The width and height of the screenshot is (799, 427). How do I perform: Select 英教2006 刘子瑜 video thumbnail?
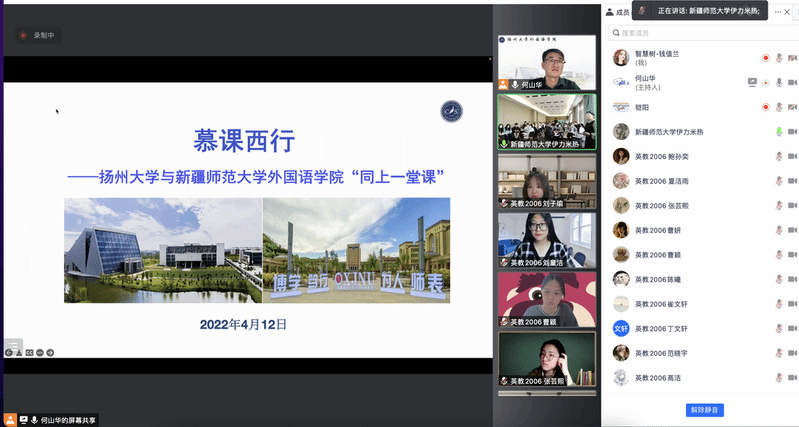(547, 181)
